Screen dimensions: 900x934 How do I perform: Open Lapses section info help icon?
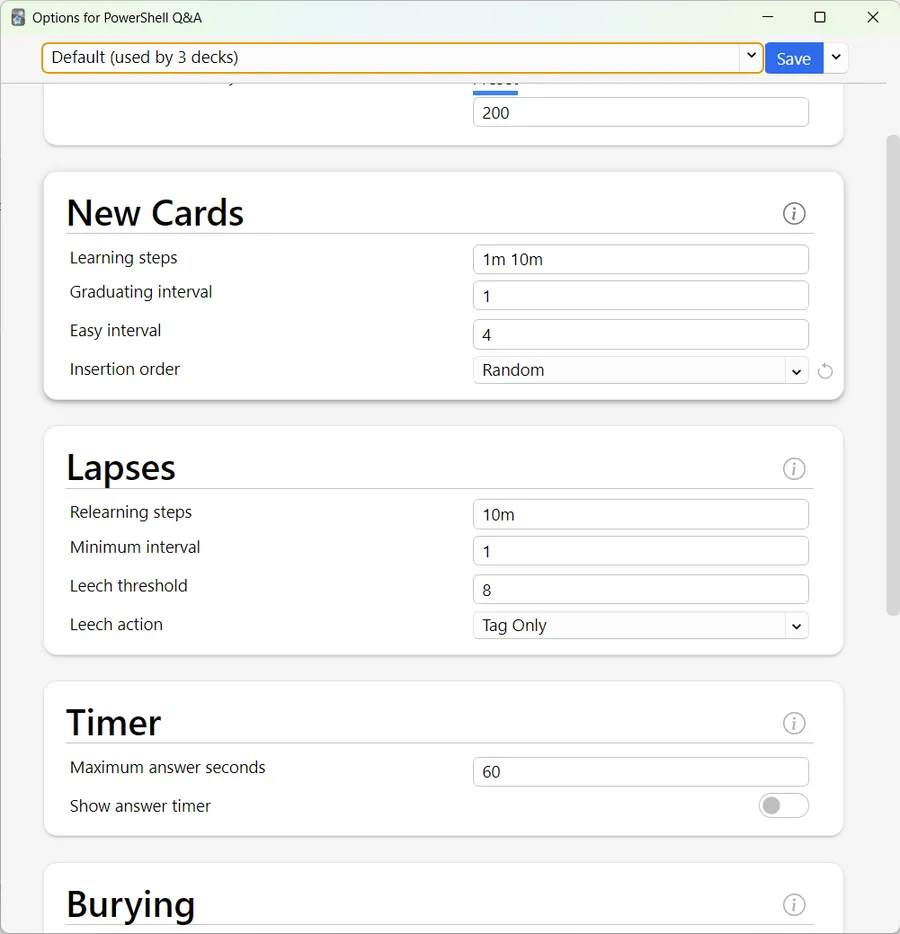(793, 469)
